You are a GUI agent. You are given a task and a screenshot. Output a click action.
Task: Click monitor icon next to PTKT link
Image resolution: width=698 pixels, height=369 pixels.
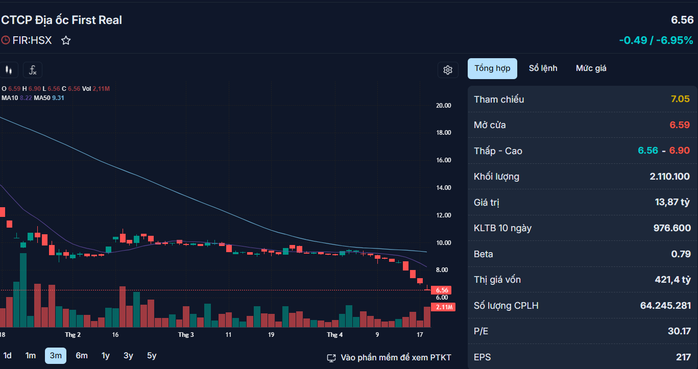(x=331, y=358)
